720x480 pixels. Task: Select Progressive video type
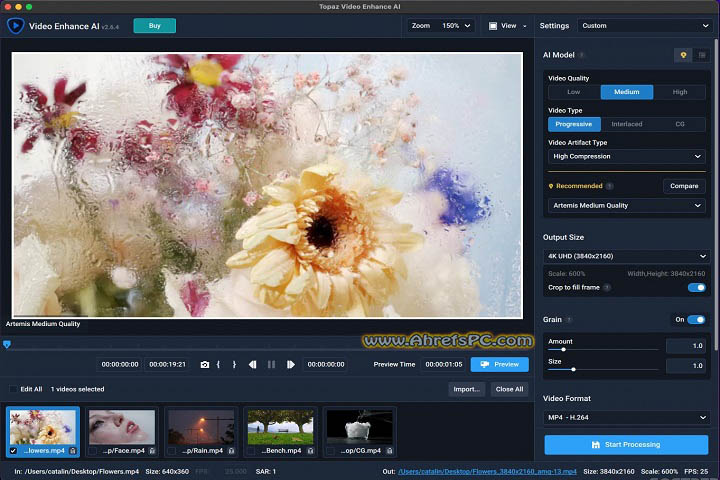[574, 124]
